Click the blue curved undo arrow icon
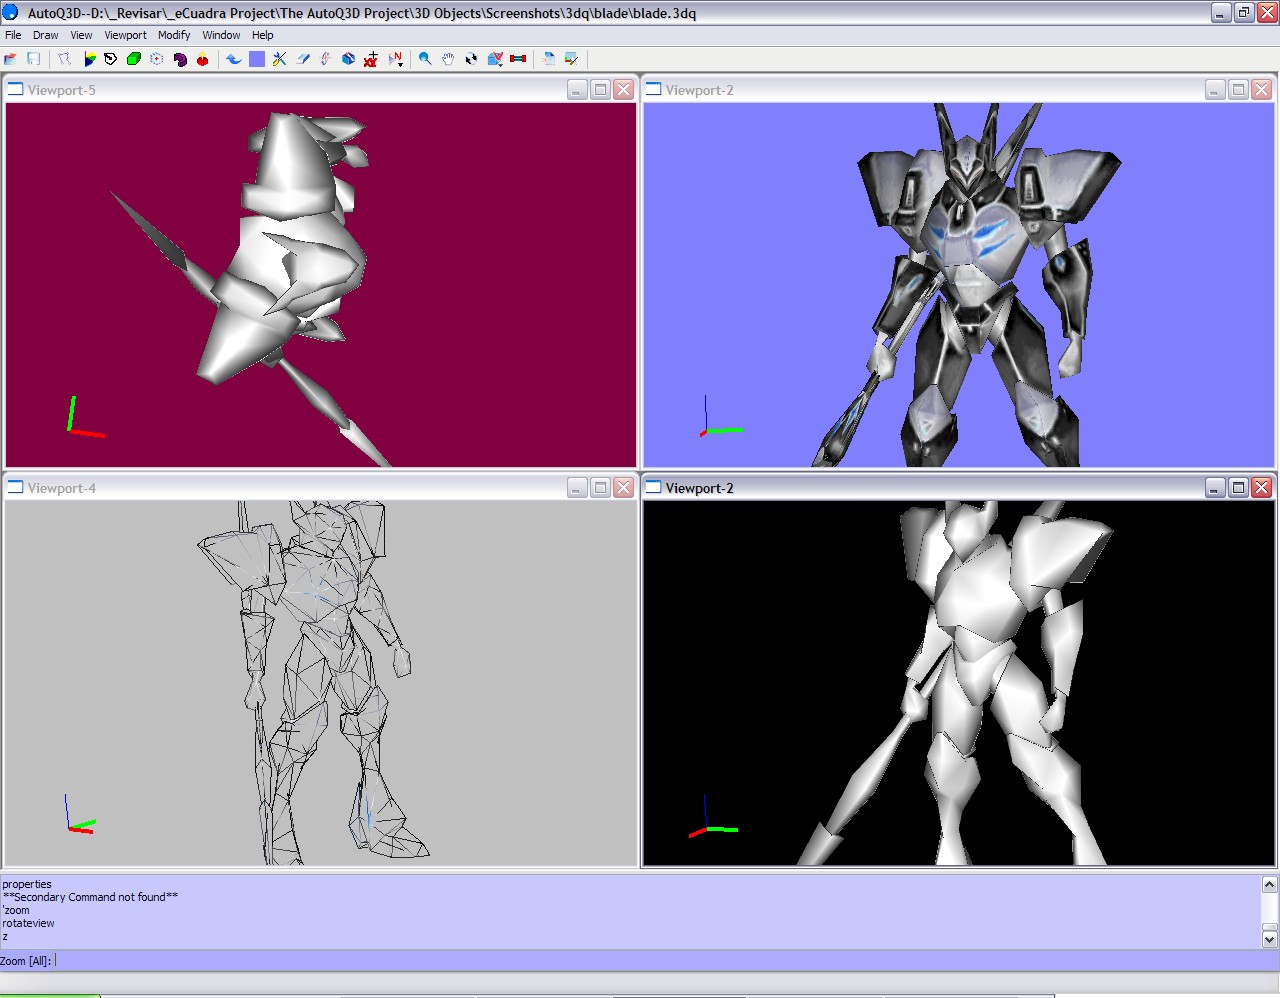Screen dimensions: 1280x998 click(x=234, y=59)
